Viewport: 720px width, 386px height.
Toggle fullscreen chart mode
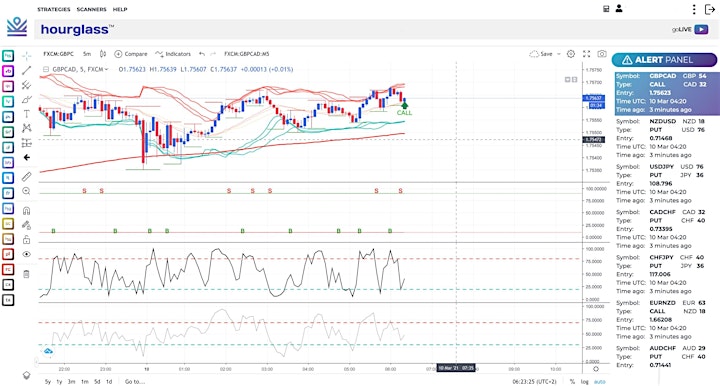click(x=586, y=54)
